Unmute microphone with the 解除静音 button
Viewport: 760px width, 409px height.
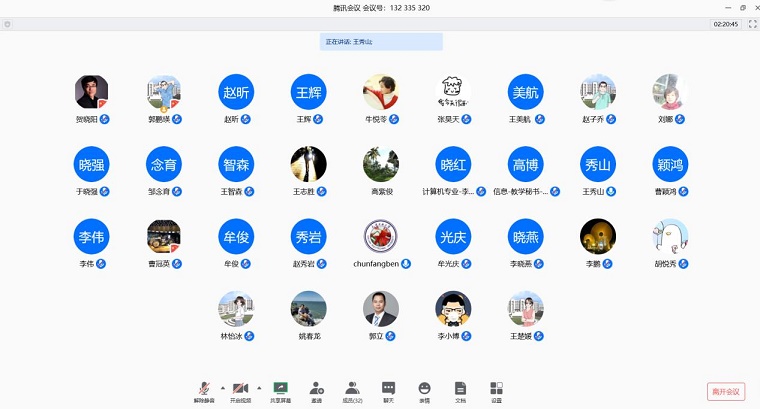(203, 389)
